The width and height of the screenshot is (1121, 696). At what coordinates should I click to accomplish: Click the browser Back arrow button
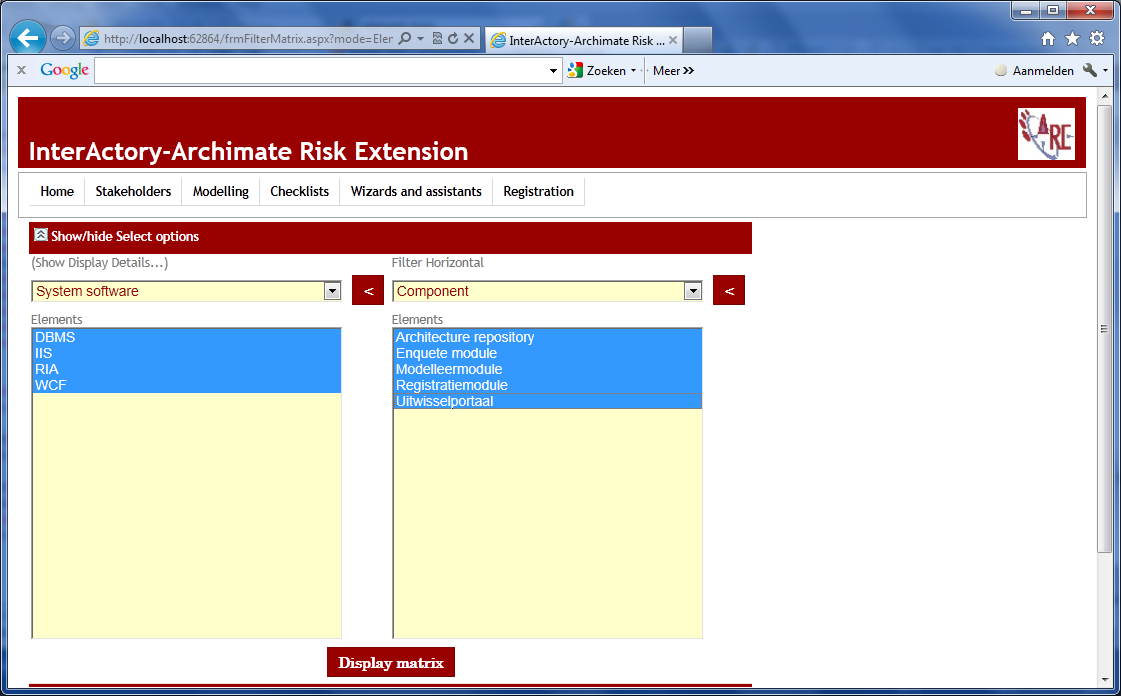[x=27, y=39]
